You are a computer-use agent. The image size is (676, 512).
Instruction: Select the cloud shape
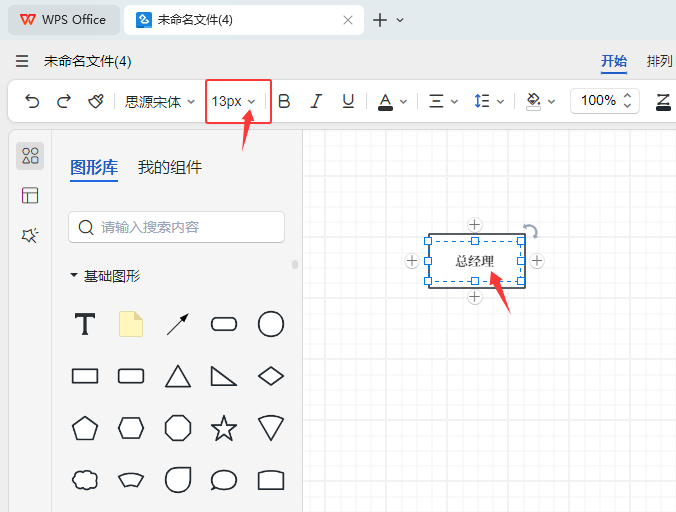85,480
